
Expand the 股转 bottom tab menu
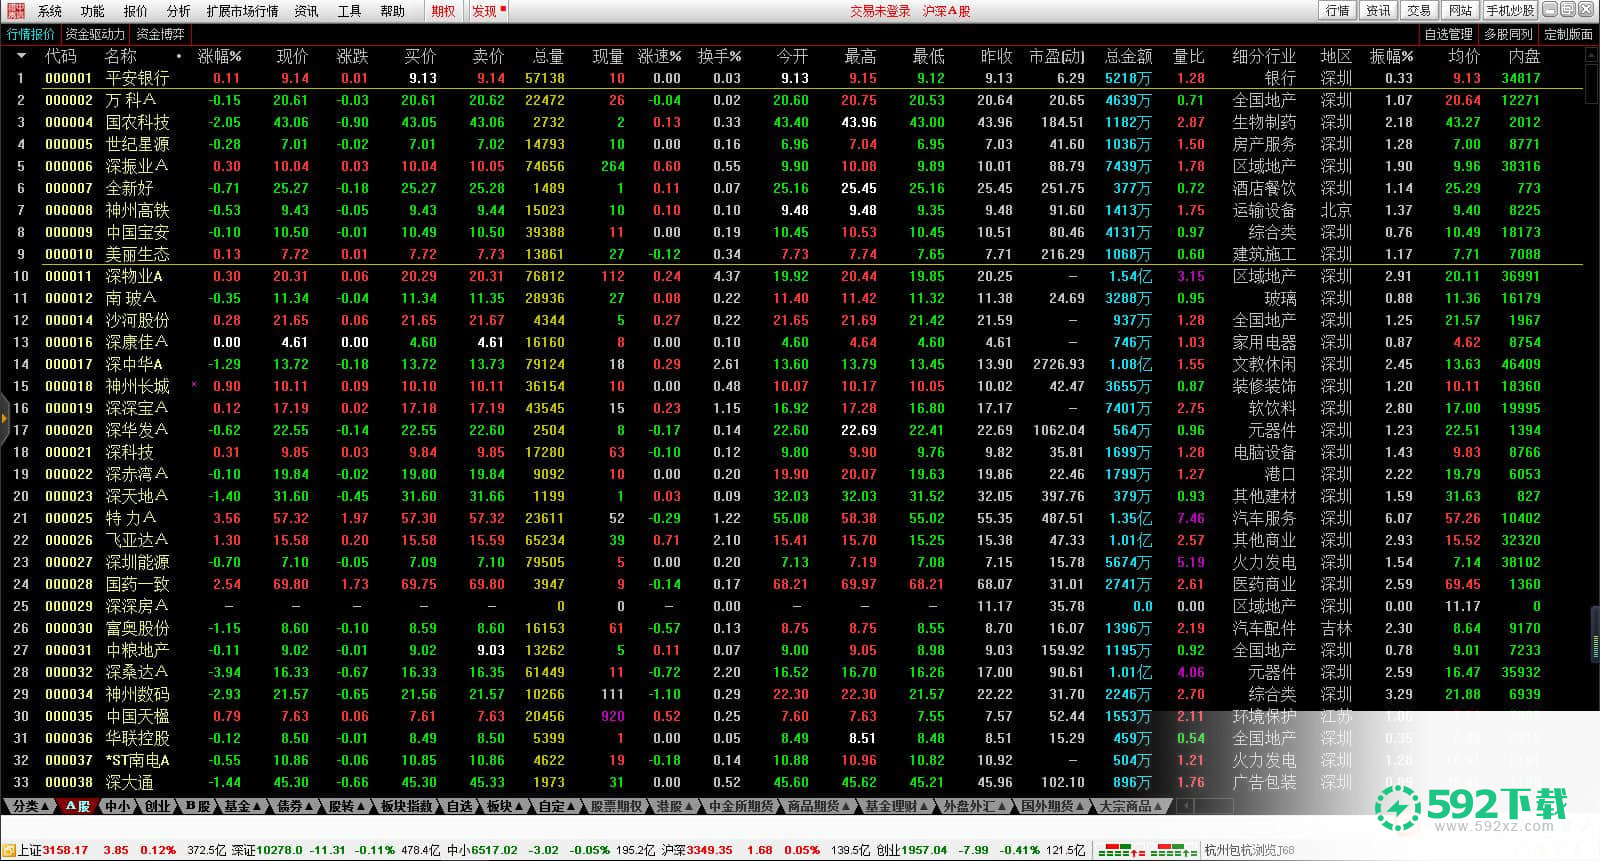[347, 806]
